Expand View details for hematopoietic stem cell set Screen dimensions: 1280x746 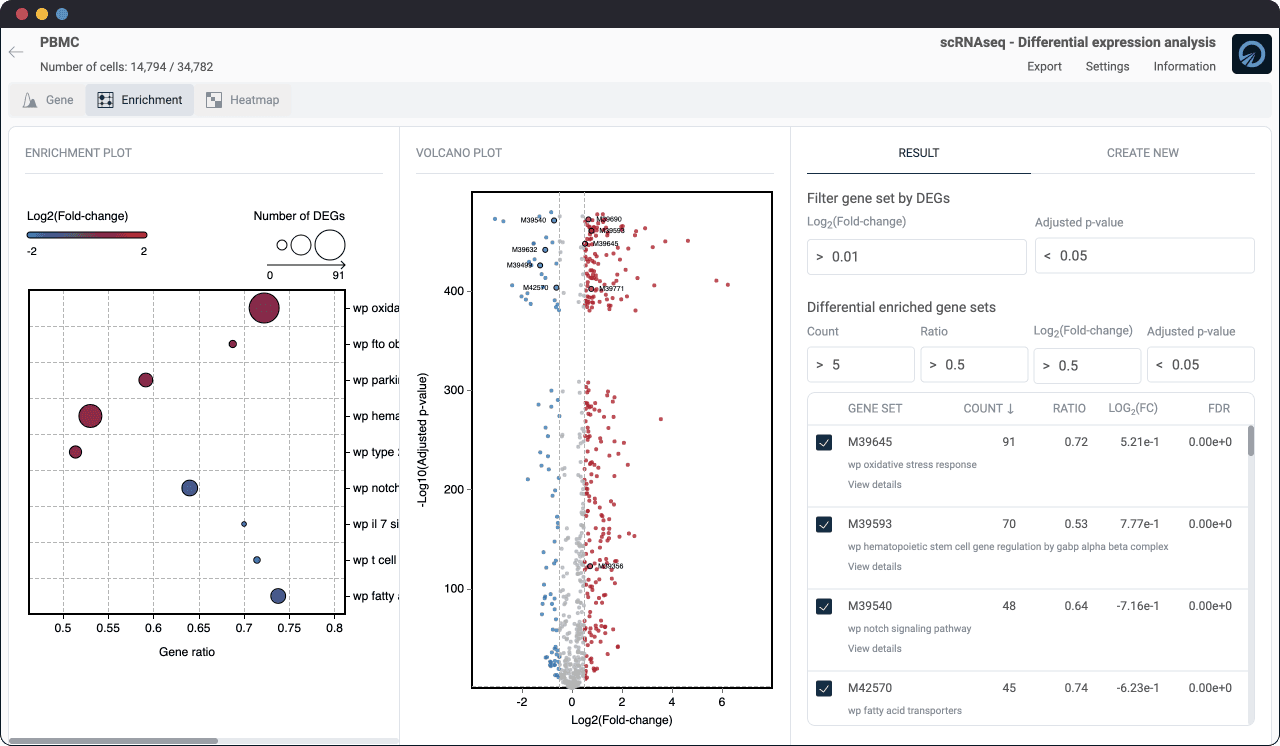pos(874,567)
